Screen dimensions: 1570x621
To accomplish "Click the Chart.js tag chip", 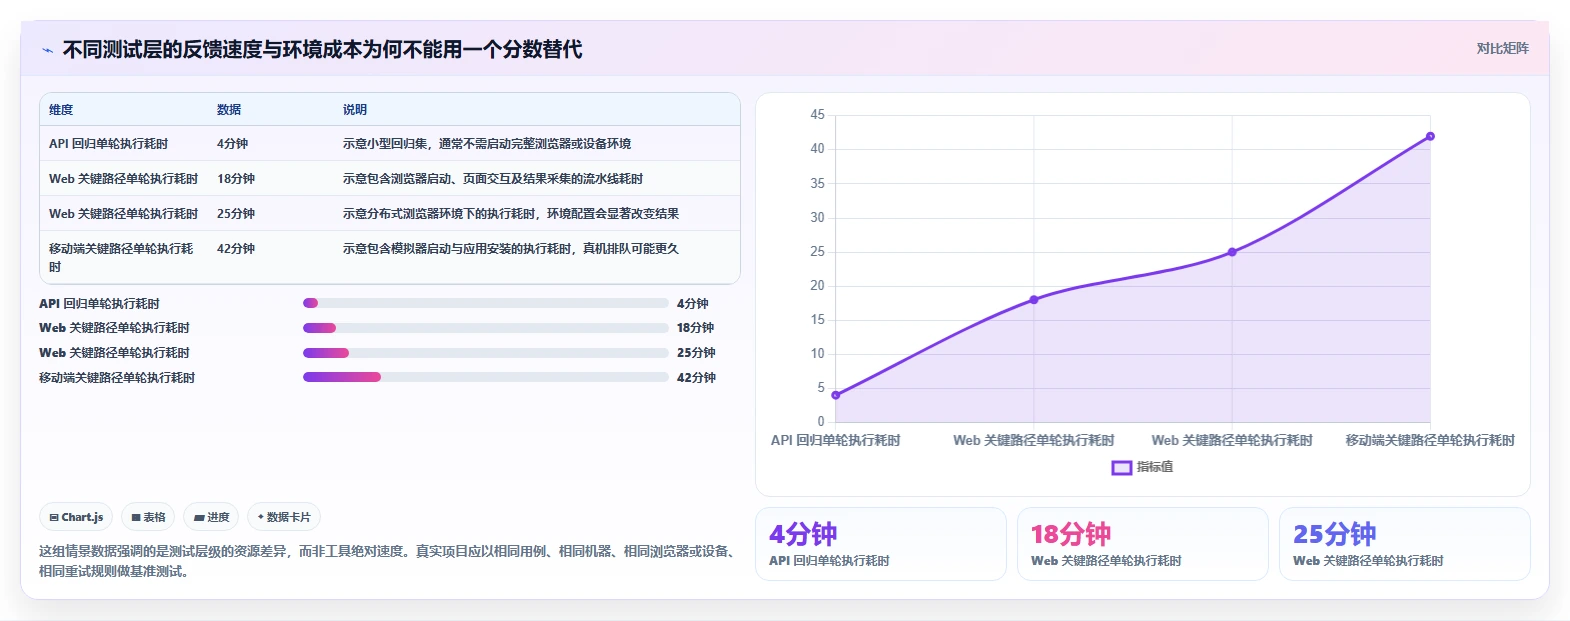I will pos(76,517).
